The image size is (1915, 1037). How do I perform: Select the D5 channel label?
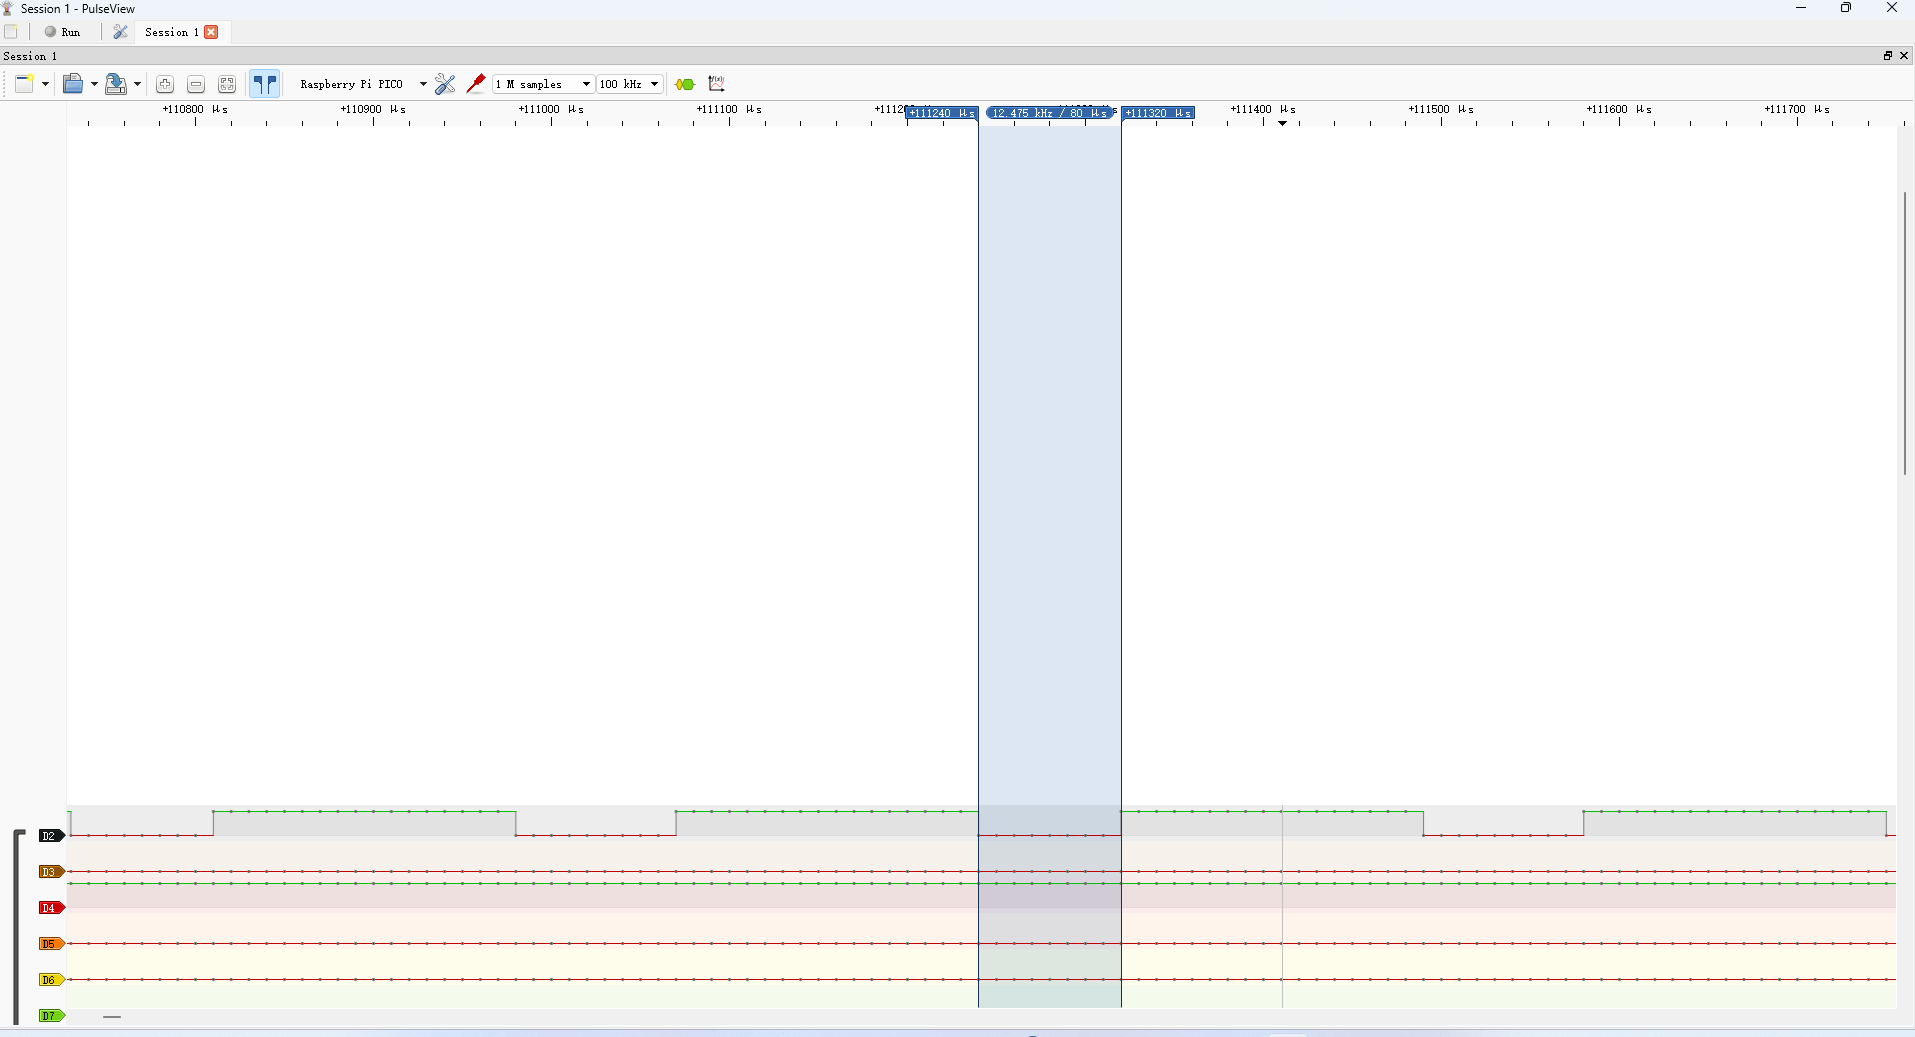[51, 944]
